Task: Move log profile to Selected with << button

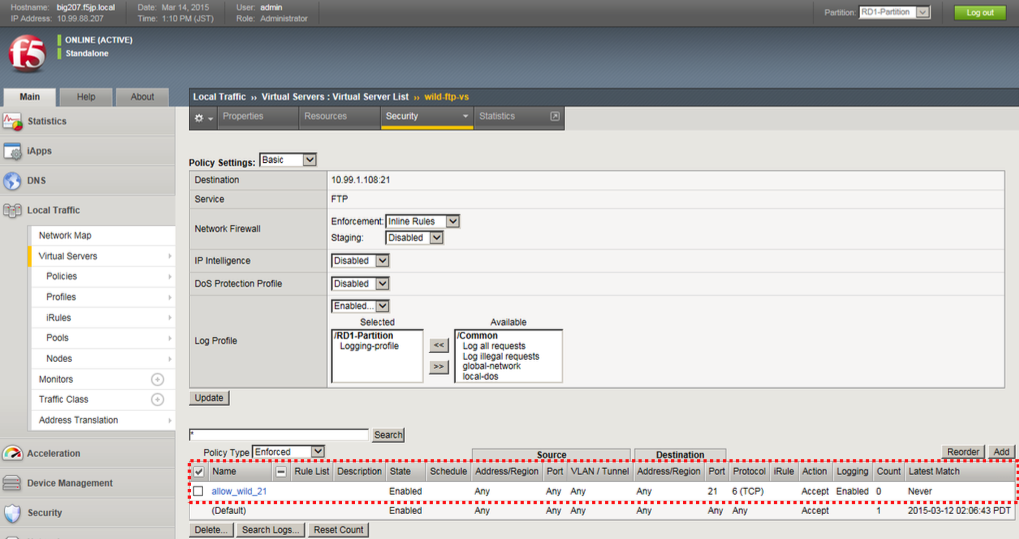Action: (x=439, y=345)
